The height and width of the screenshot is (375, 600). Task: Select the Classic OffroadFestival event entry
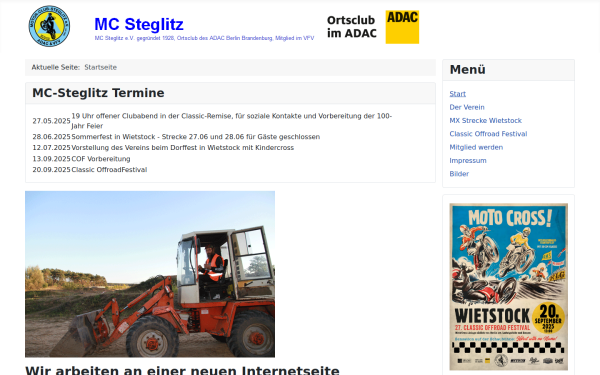point(109,170)
